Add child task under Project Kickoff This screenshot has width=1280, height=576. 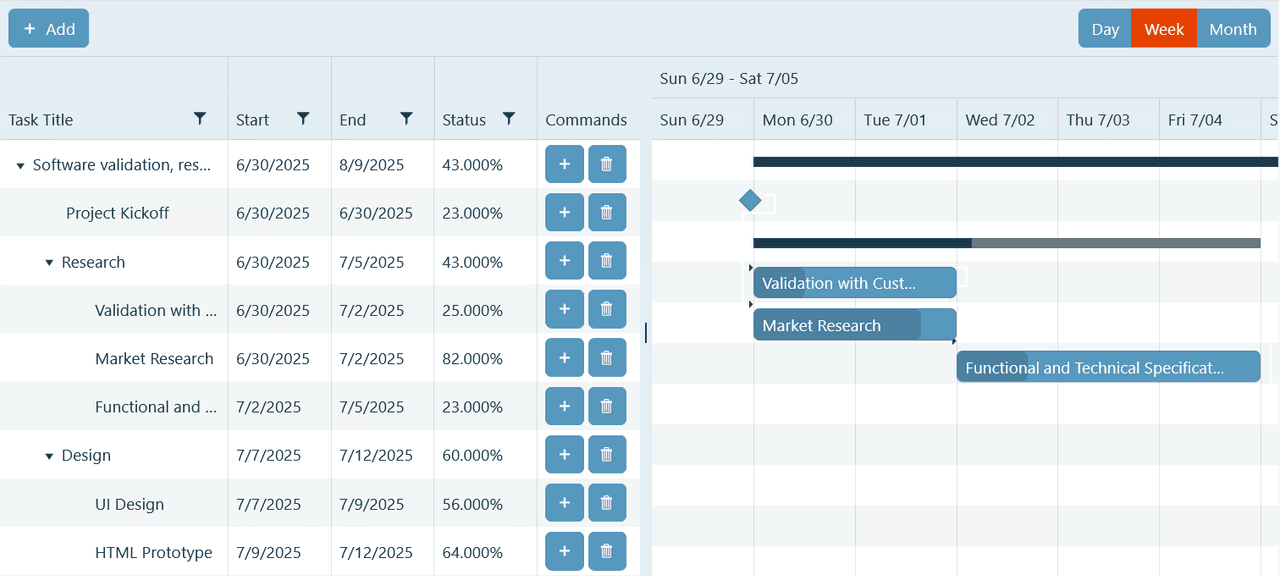coord(564,213)
